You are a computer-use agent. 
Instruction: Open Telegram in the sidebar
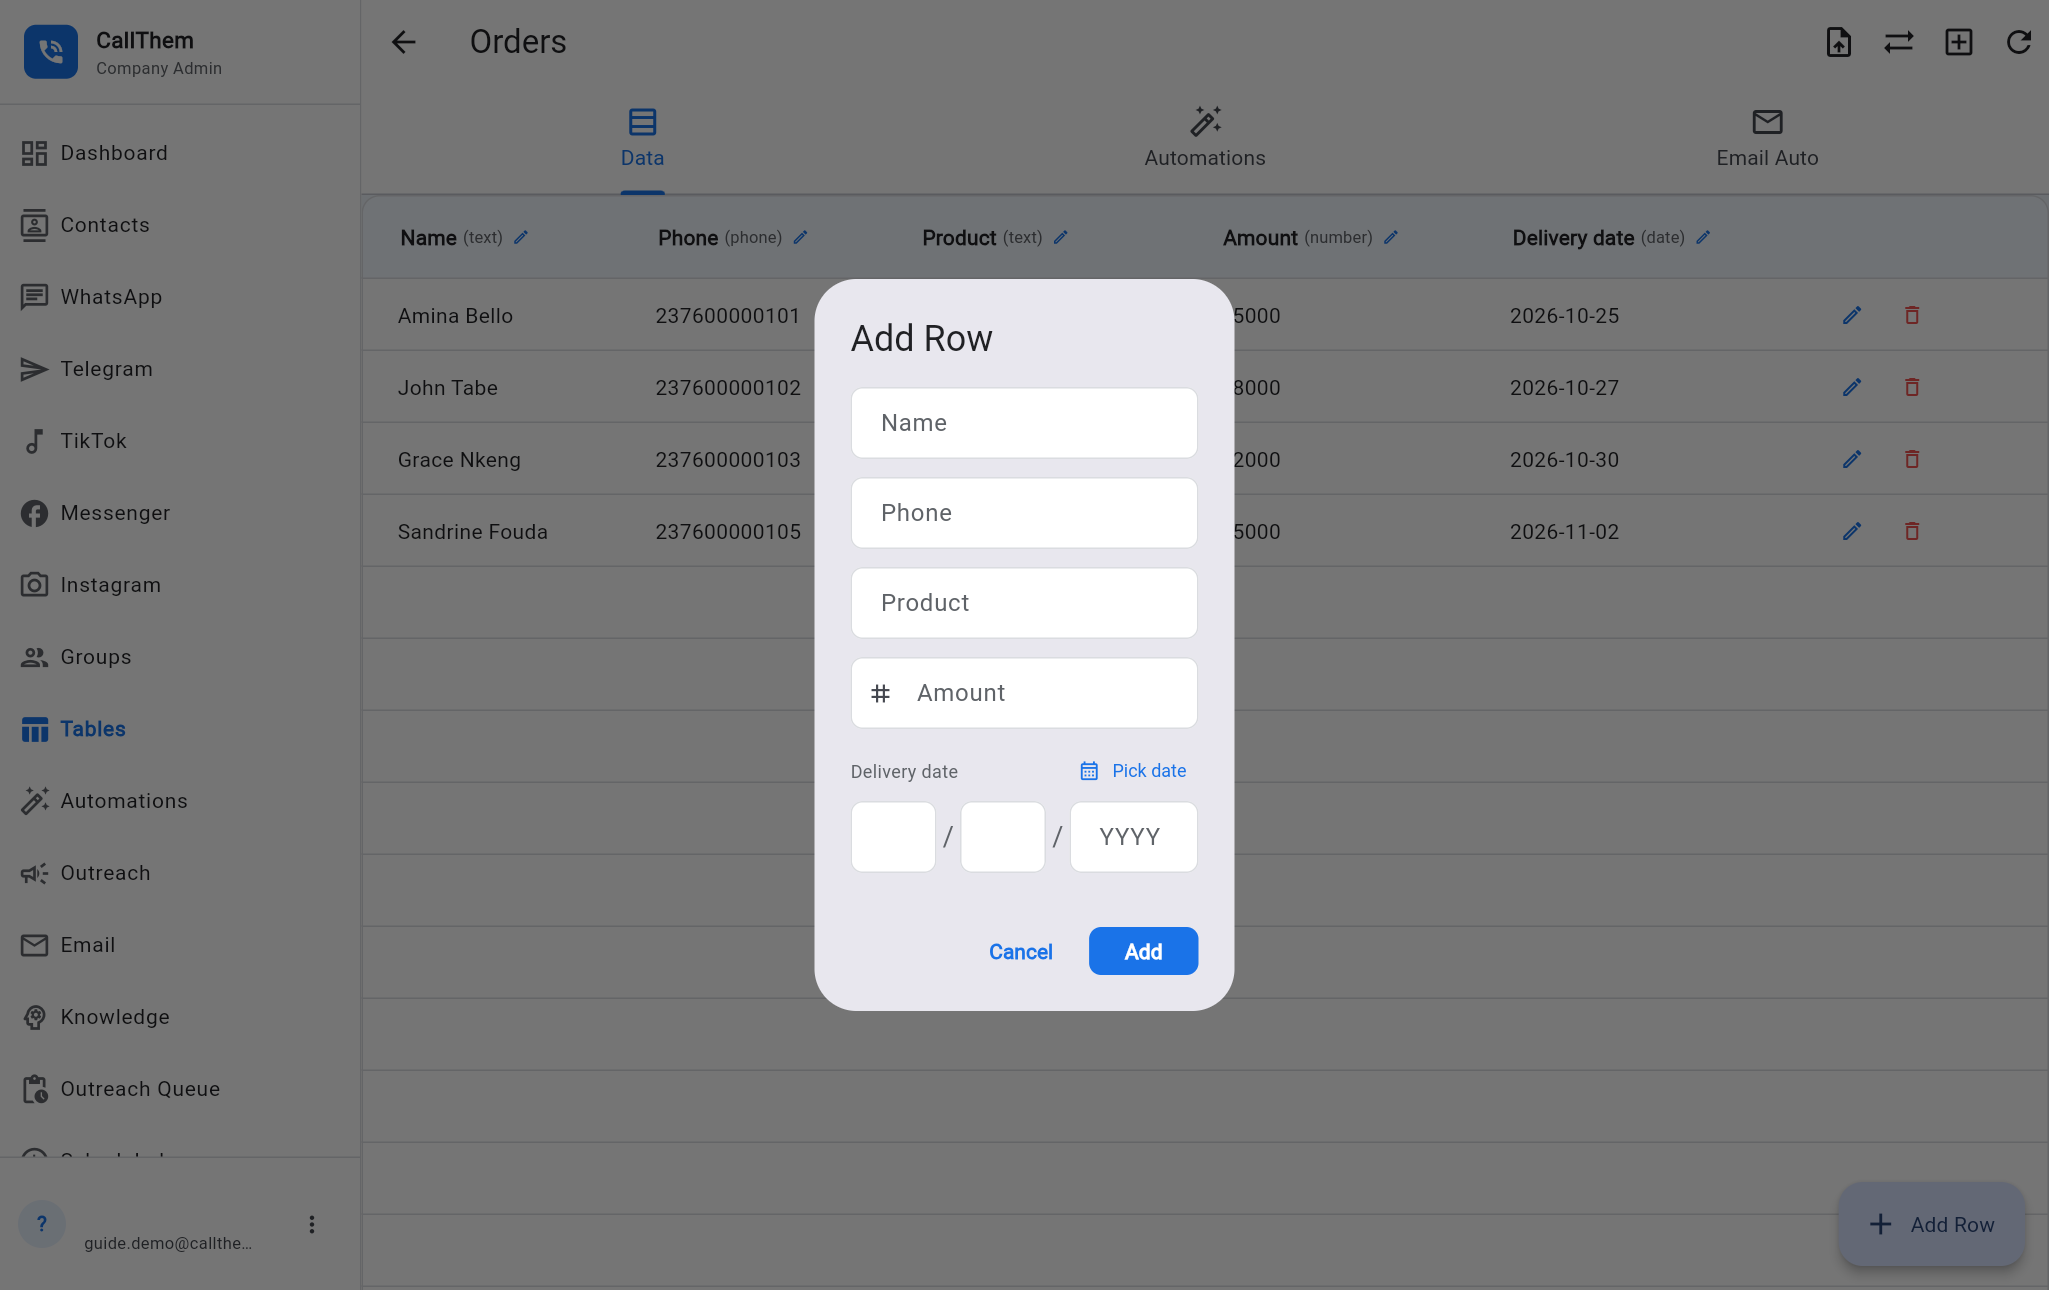tap(180, 369)
